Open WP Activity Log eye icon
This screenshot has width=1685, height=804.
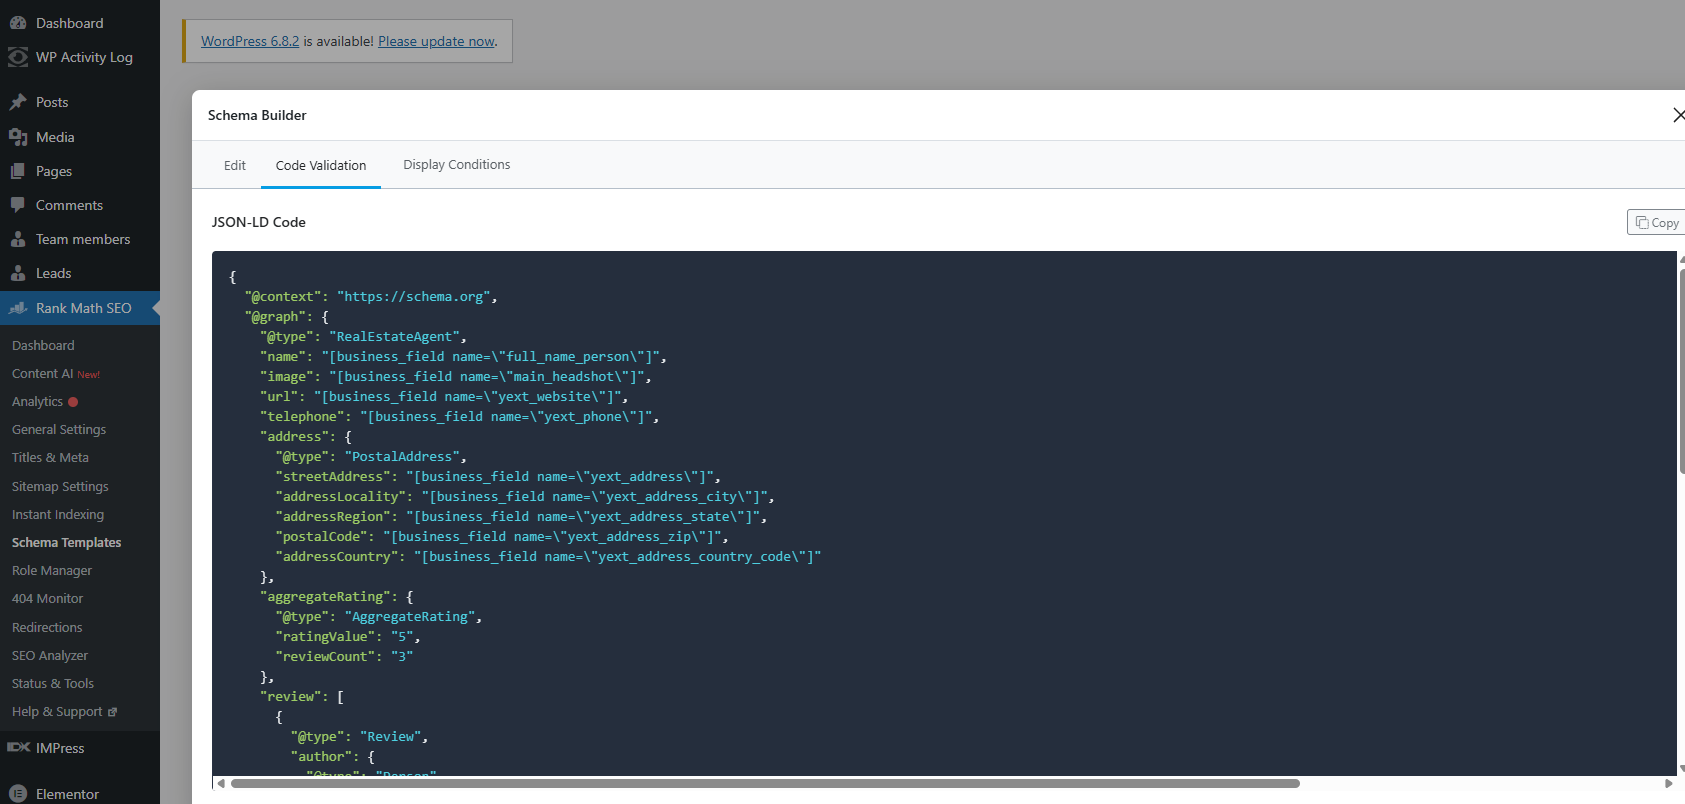[x=18, y=57]
